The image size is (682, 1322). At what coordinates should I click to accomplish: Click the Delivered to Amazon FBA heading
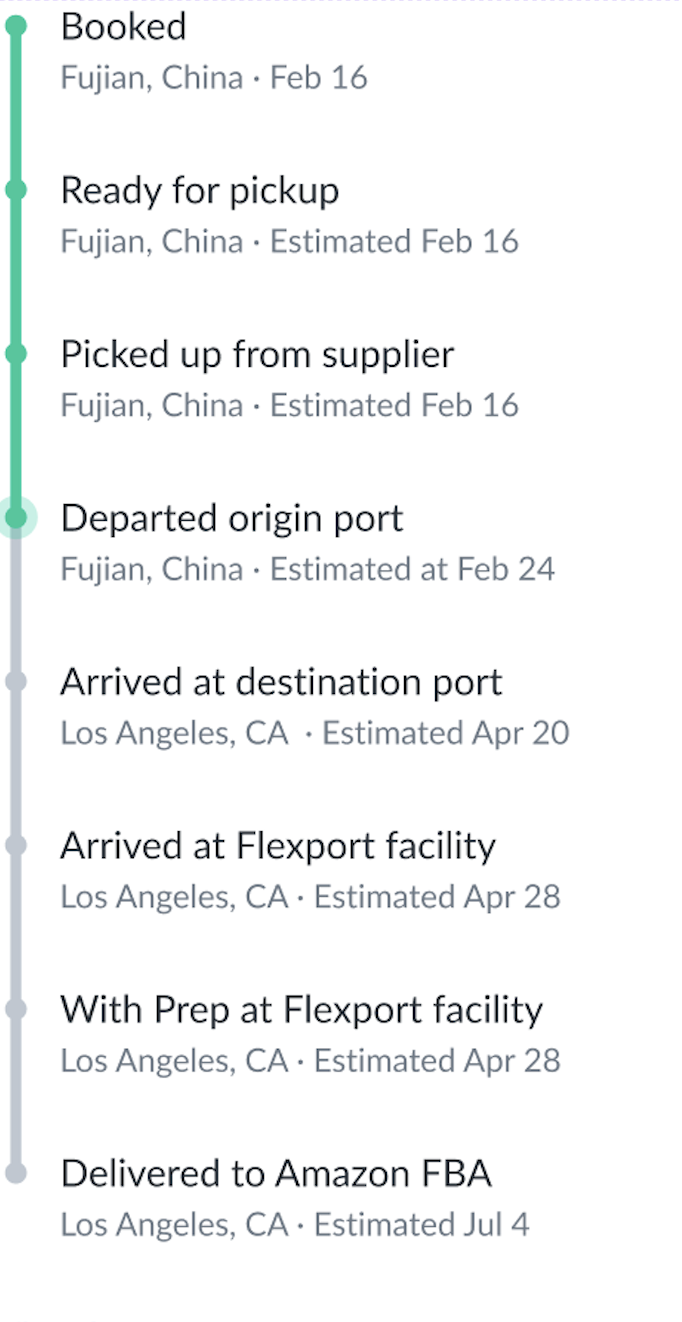point(276,1173)
